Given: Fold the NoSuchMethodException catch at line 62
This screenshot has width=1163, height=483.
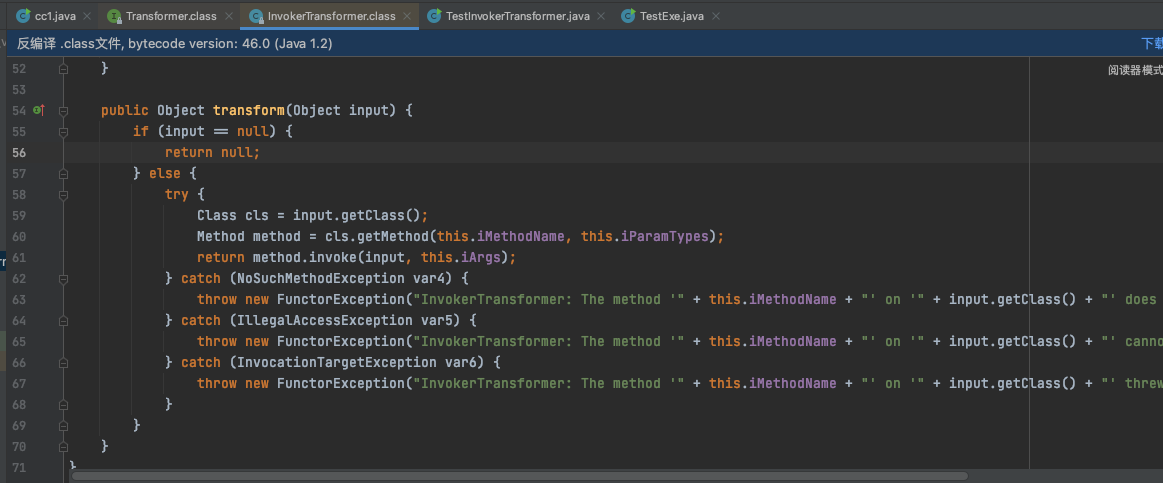Looking at the screenshot, I should (x=63, y=279).
